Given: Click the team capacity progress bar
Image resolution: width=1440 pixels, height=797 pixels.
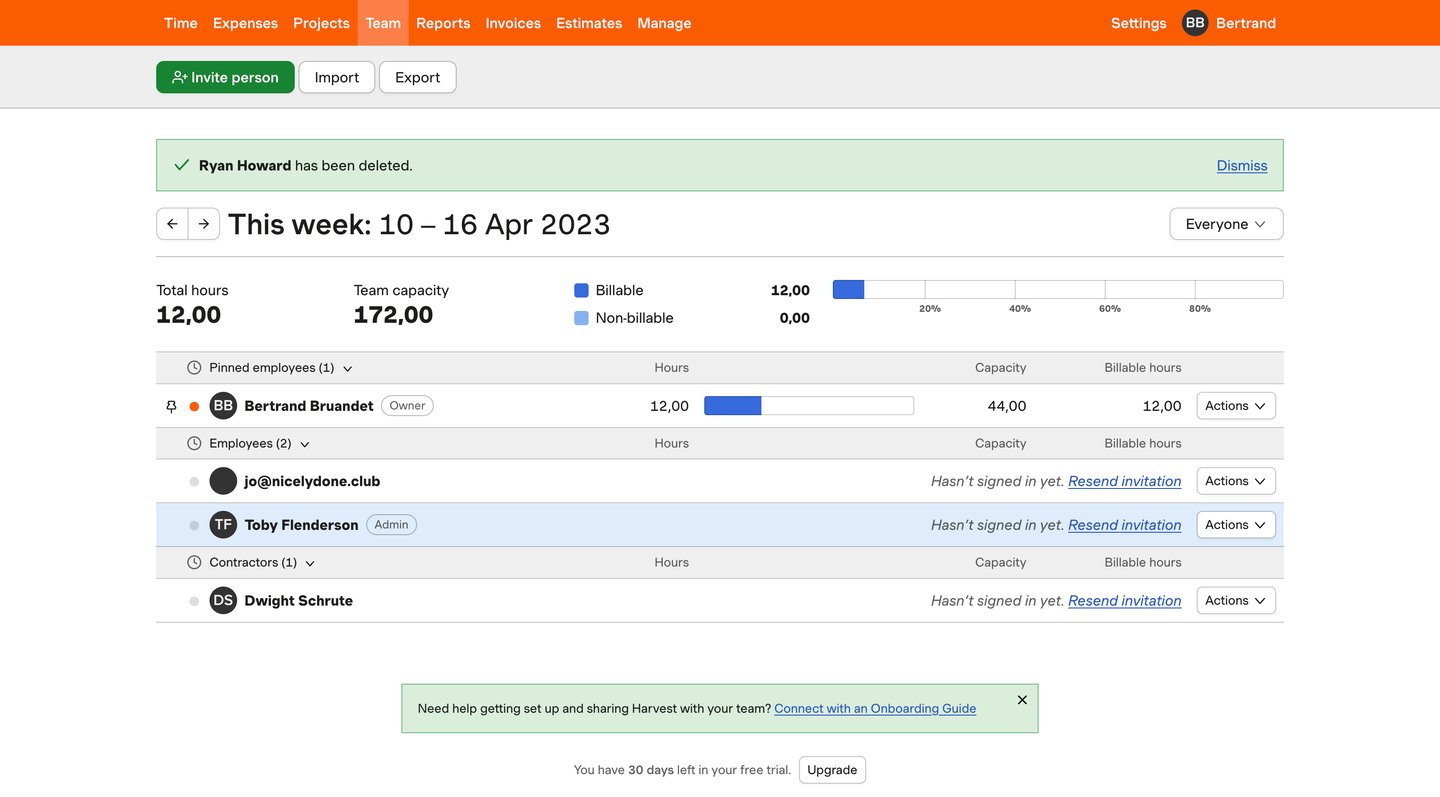Looking at the screenshot, I should [x=1057, y=288].
